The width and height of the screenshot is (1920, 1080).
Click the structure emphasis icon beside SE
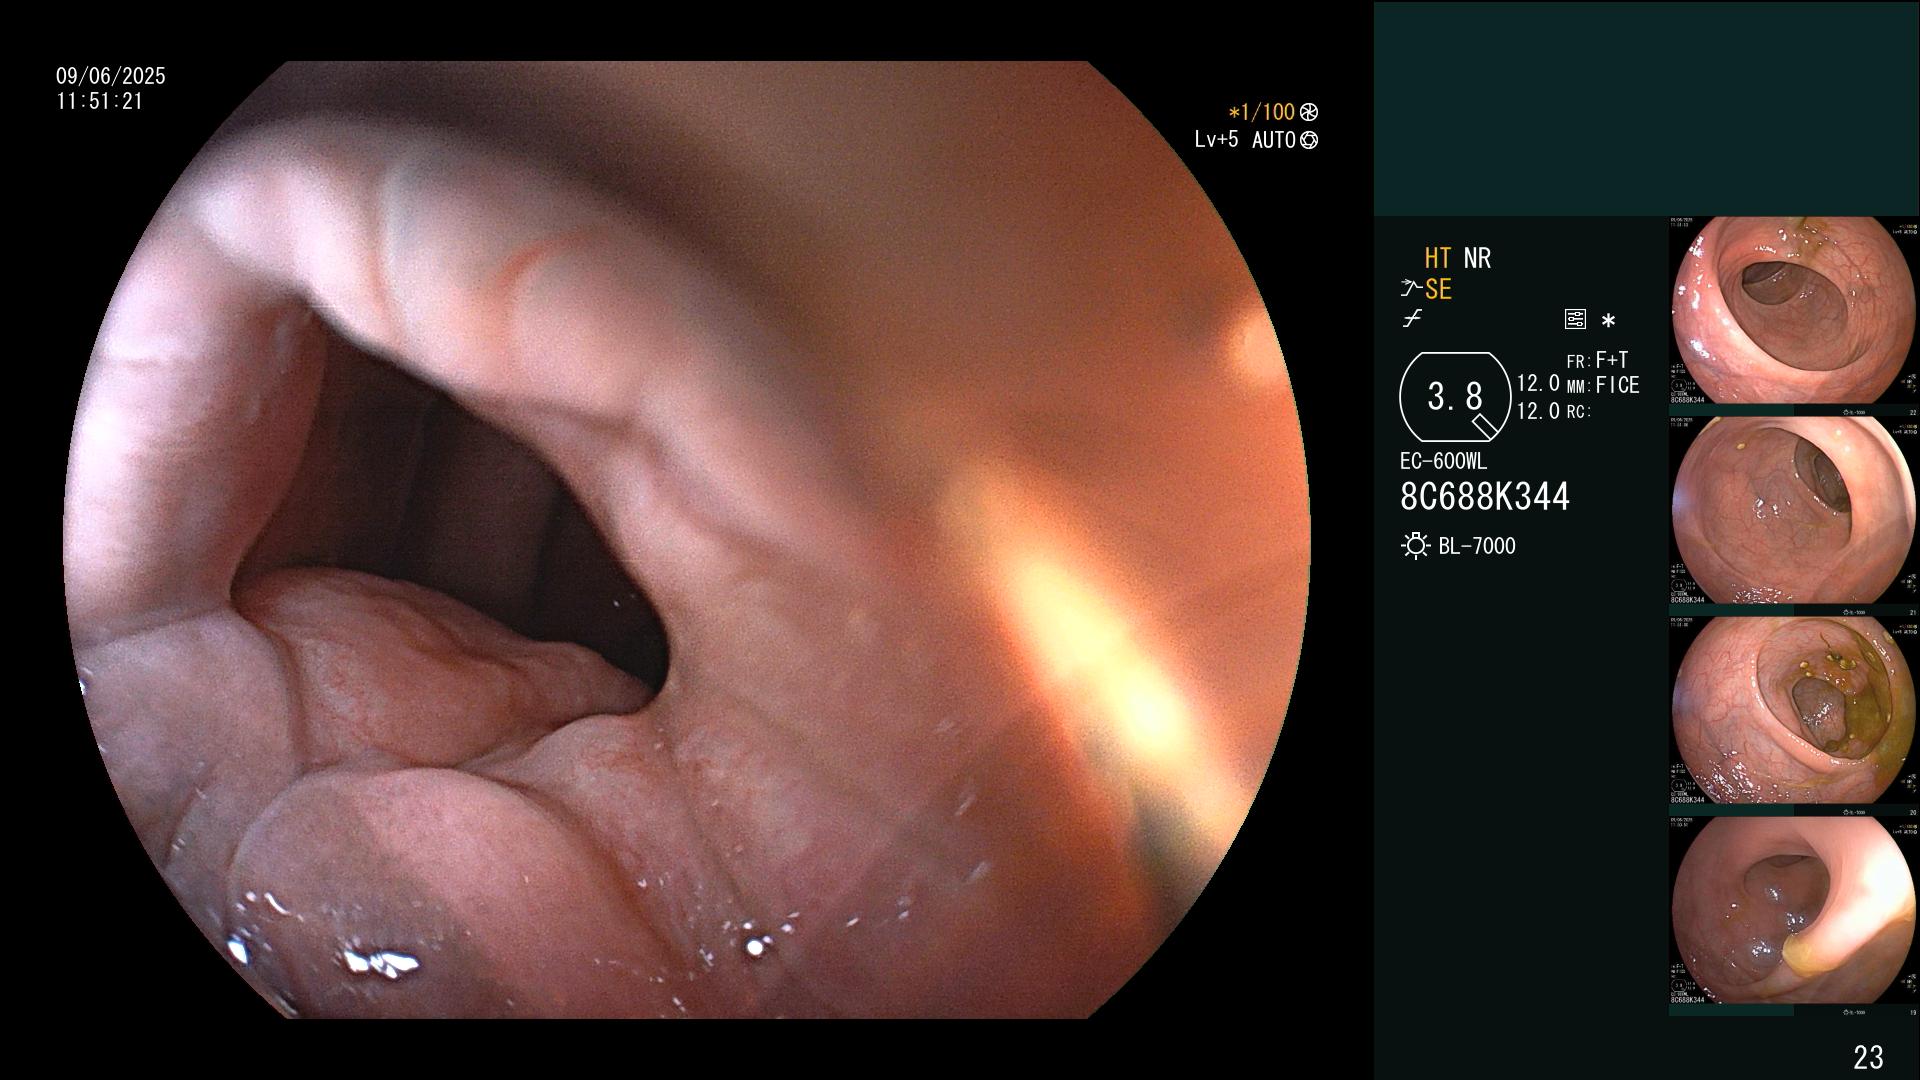click(1411, 289)
